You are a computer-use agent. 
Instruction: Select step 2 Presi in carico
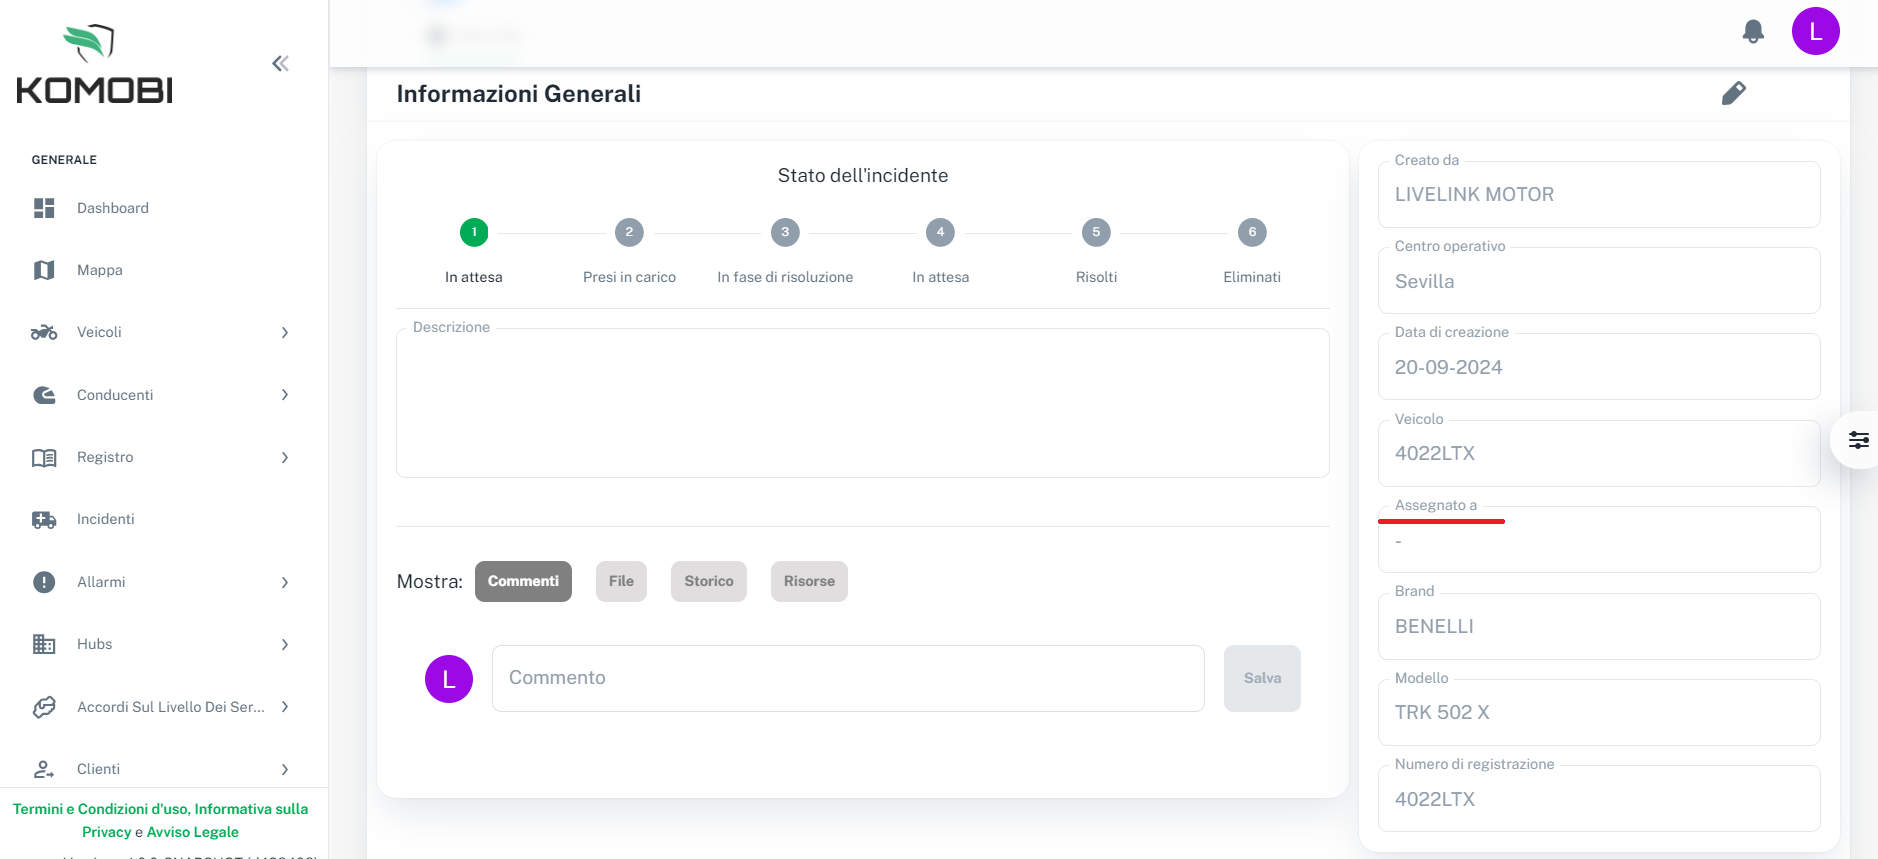[x=629, y=233]
